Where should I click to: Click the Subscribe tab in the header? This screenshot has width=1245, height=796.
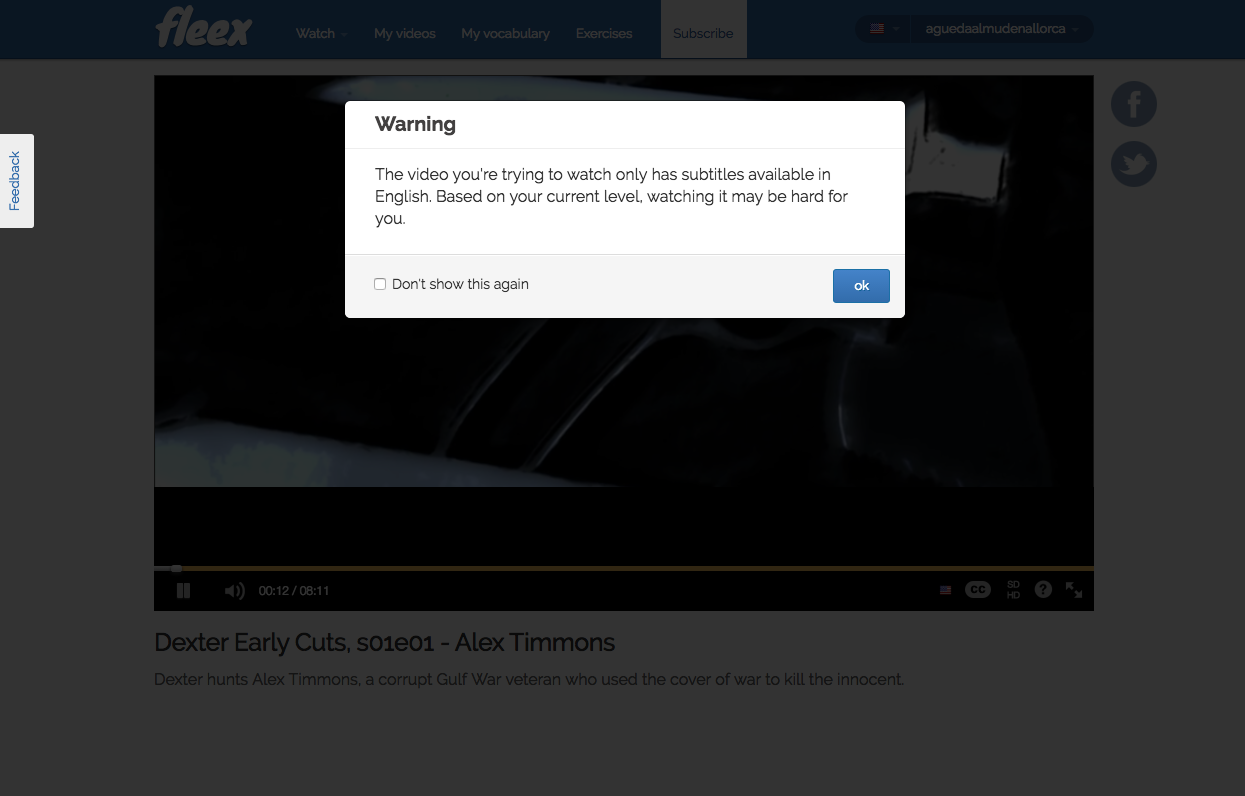703,33
